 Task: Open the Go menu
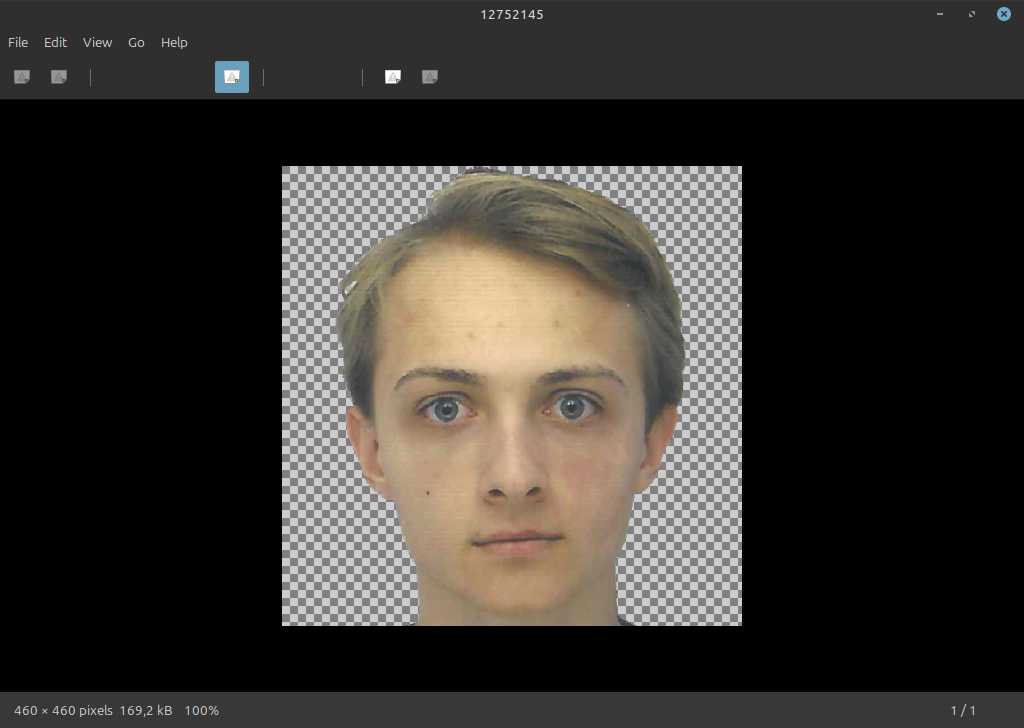point(136,42)
